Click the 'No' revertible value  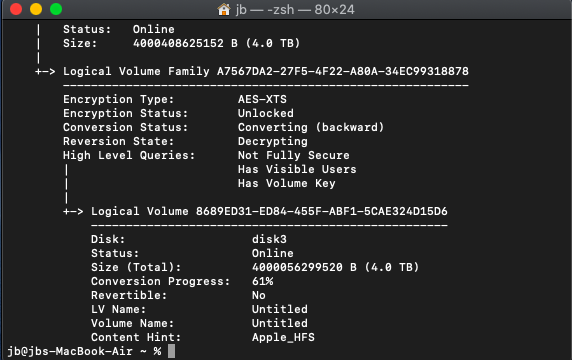coord(259,295)
